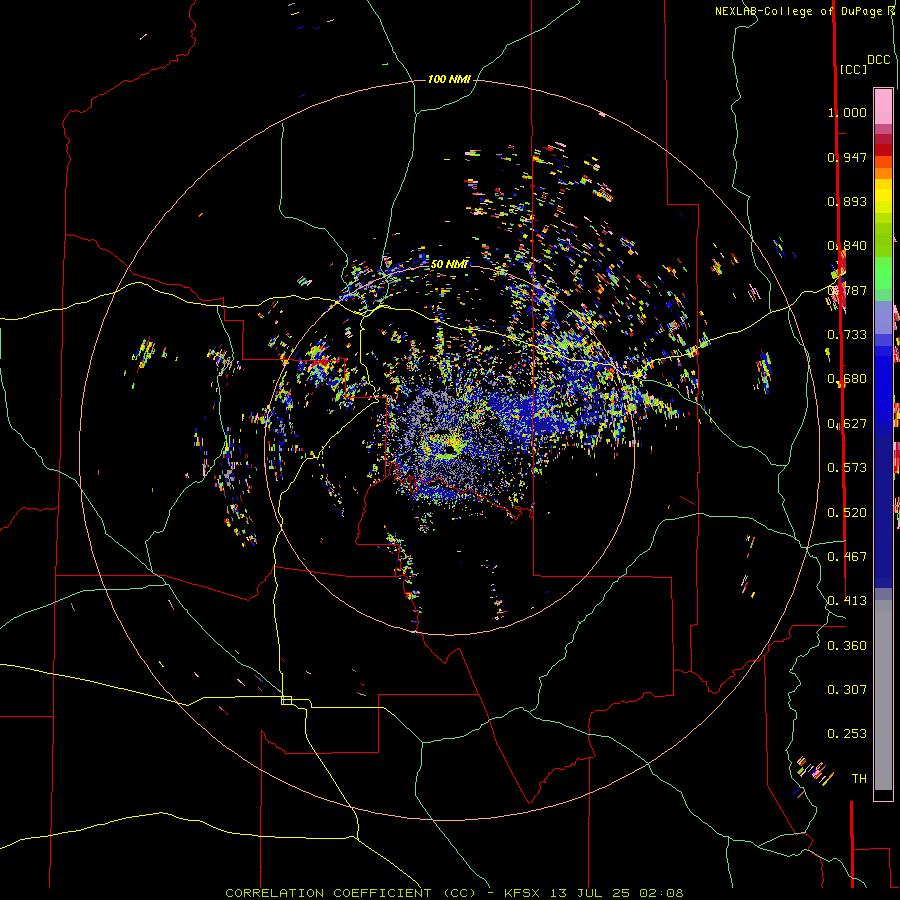Click the 0.413 scale value
The image size is (900, 900).
pyautogui.click(x=847, y=601)
